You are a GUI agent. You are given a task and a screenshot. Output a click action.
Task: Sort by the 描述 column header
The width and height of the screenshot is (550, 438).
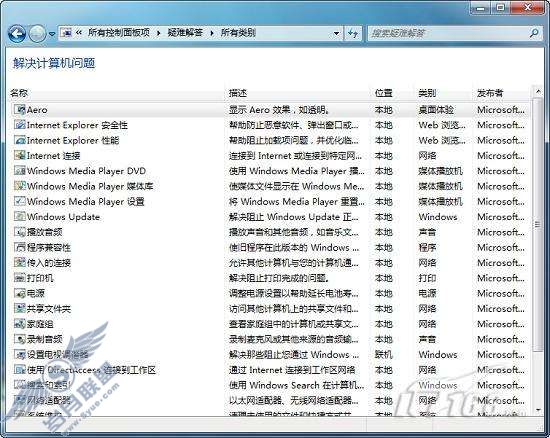238,93
